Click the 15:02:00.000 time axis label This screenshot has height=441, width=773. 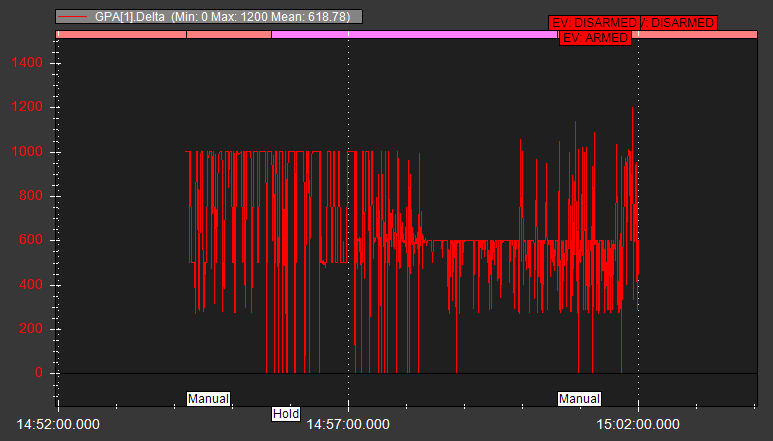(638, 424)
